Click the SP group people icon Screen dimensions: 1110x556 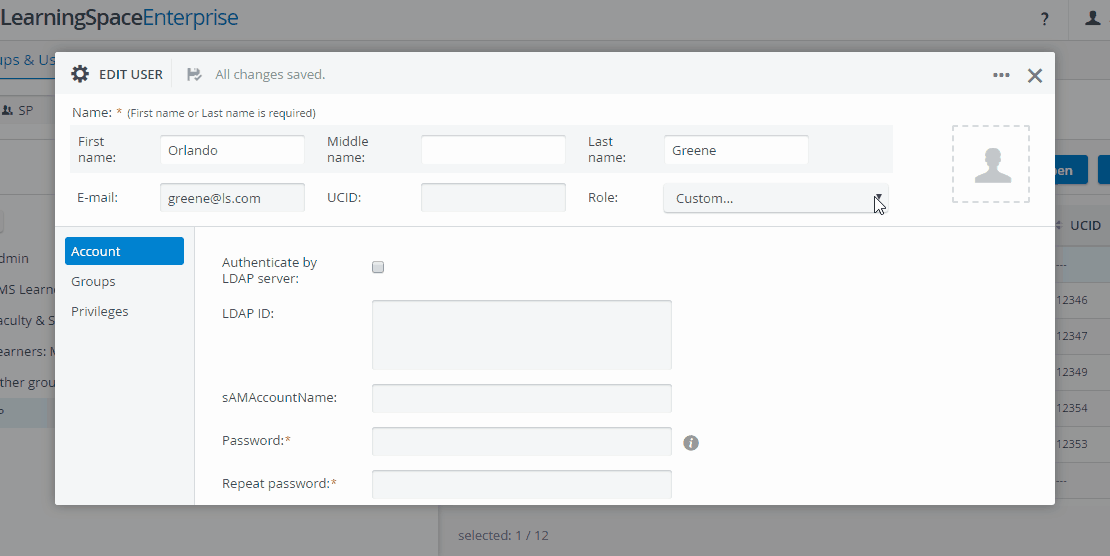pyautogui.click(x=8, y=110)
